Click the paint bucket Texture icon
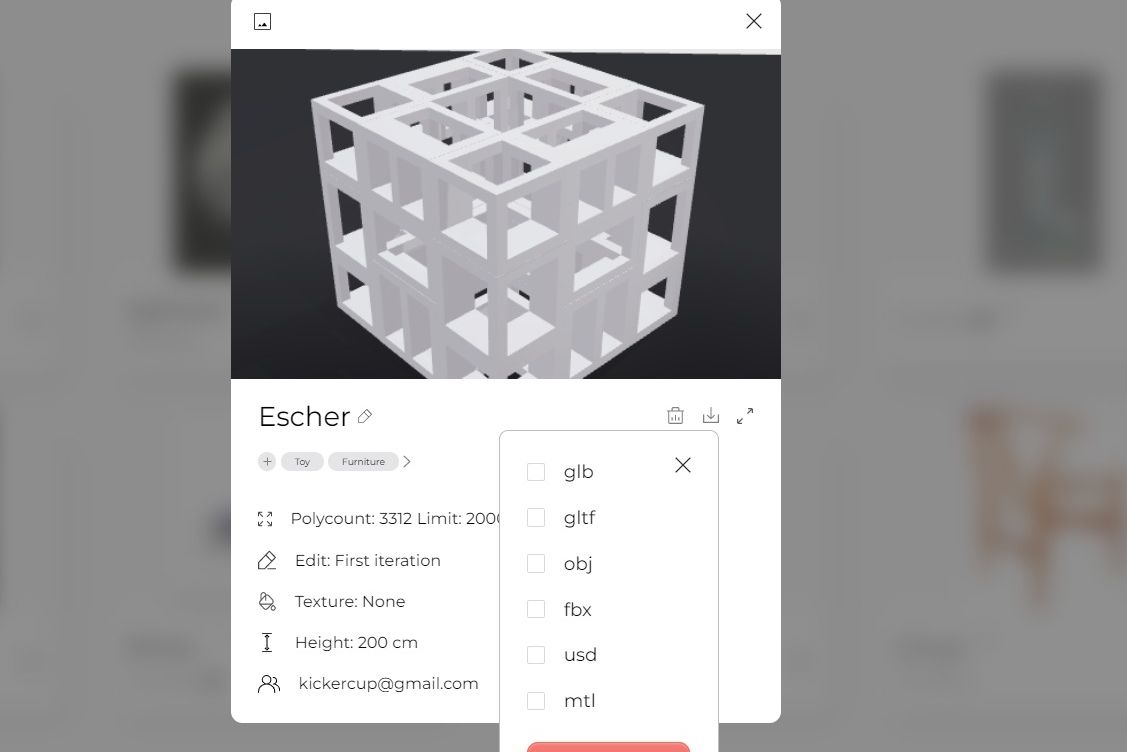Image resolution: width=1127 pixels, height=752 pixels. [267, 602]
